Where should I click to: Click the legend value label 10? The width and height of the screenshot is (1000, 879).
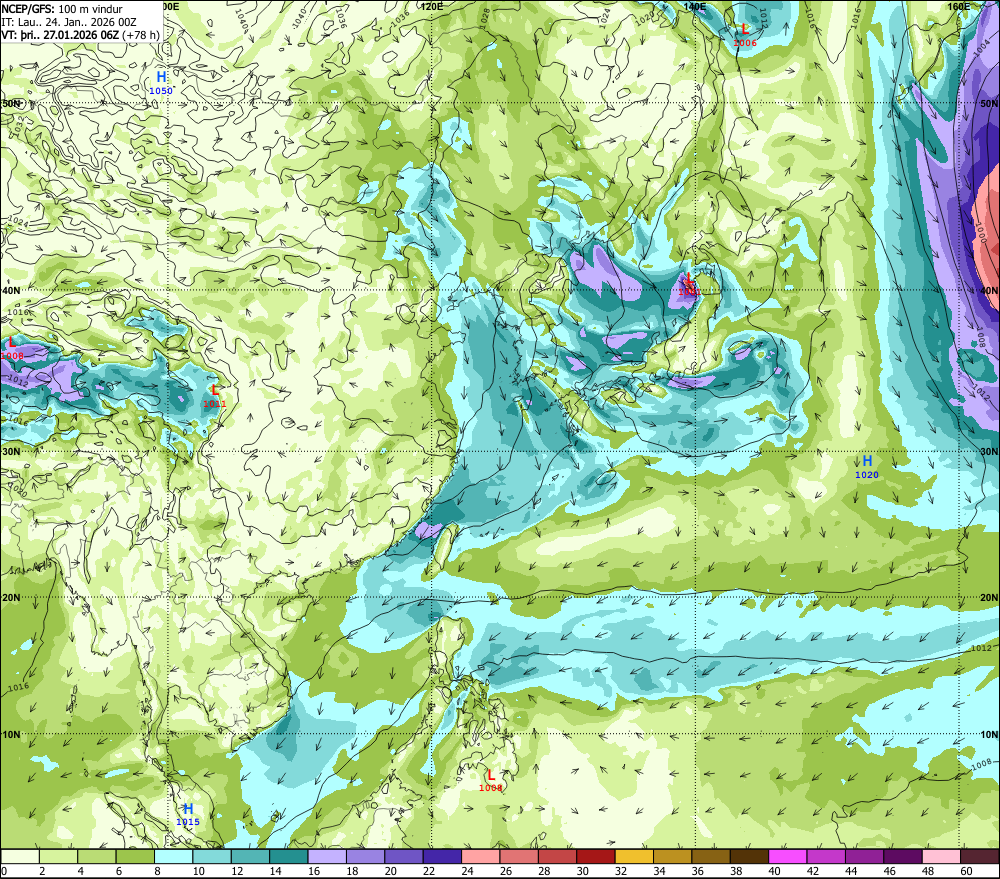[x=199, y=871]
